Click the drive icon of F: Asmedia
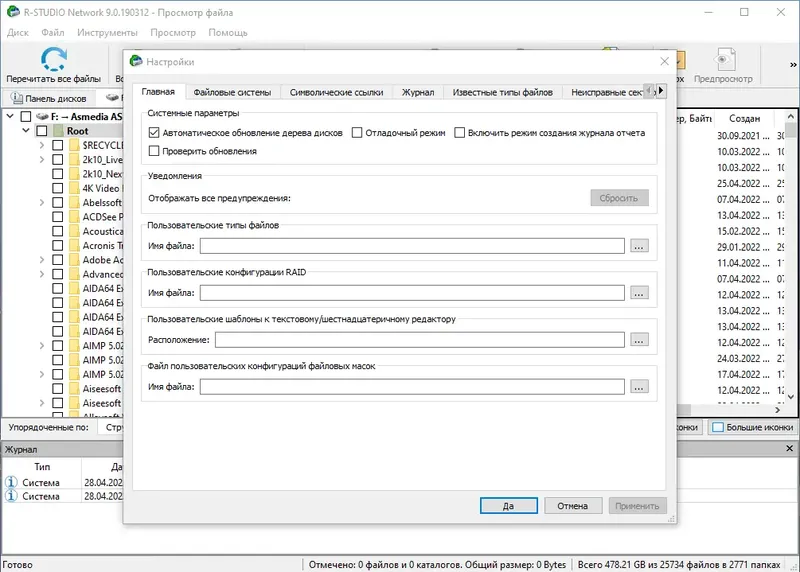Image resolution: width=800 pixels, height=572 pixels. 42,117
